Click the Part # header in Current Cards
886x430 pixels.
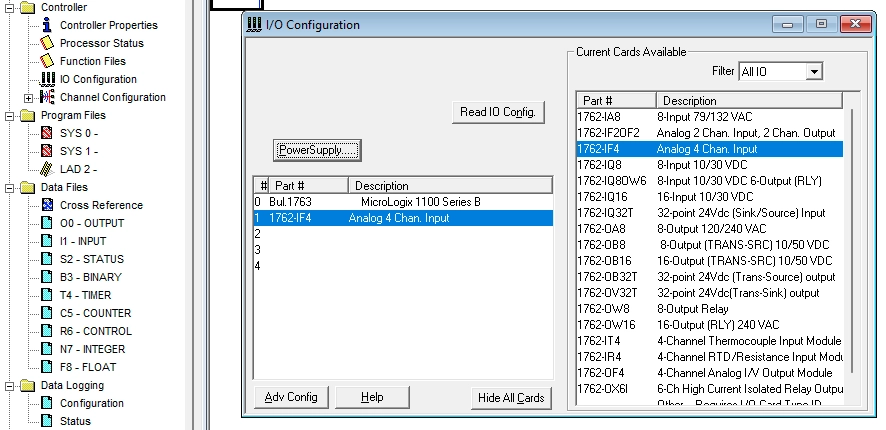(x=616, y=101)
